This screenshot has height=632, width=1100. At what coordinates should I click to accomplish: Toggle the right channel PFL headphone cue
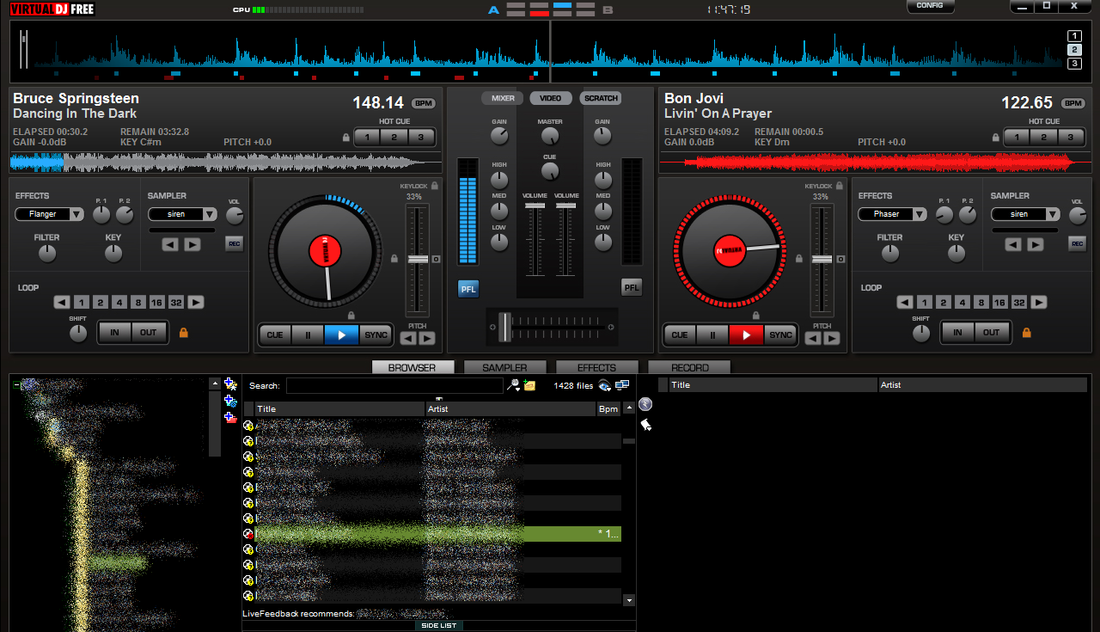(x=631, y=288)
